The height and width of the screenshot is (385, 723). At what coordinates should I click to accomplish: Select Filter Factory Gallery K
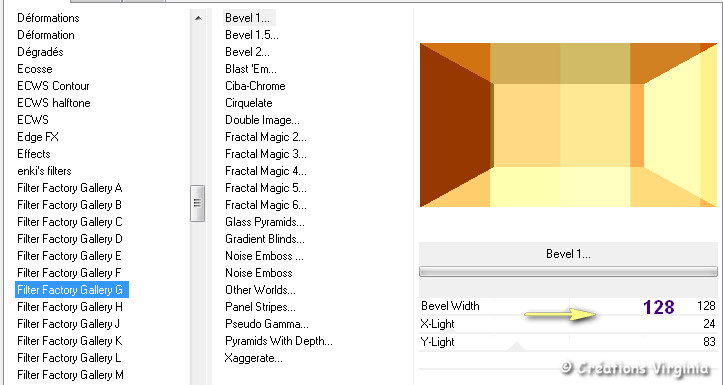point(70,341)
